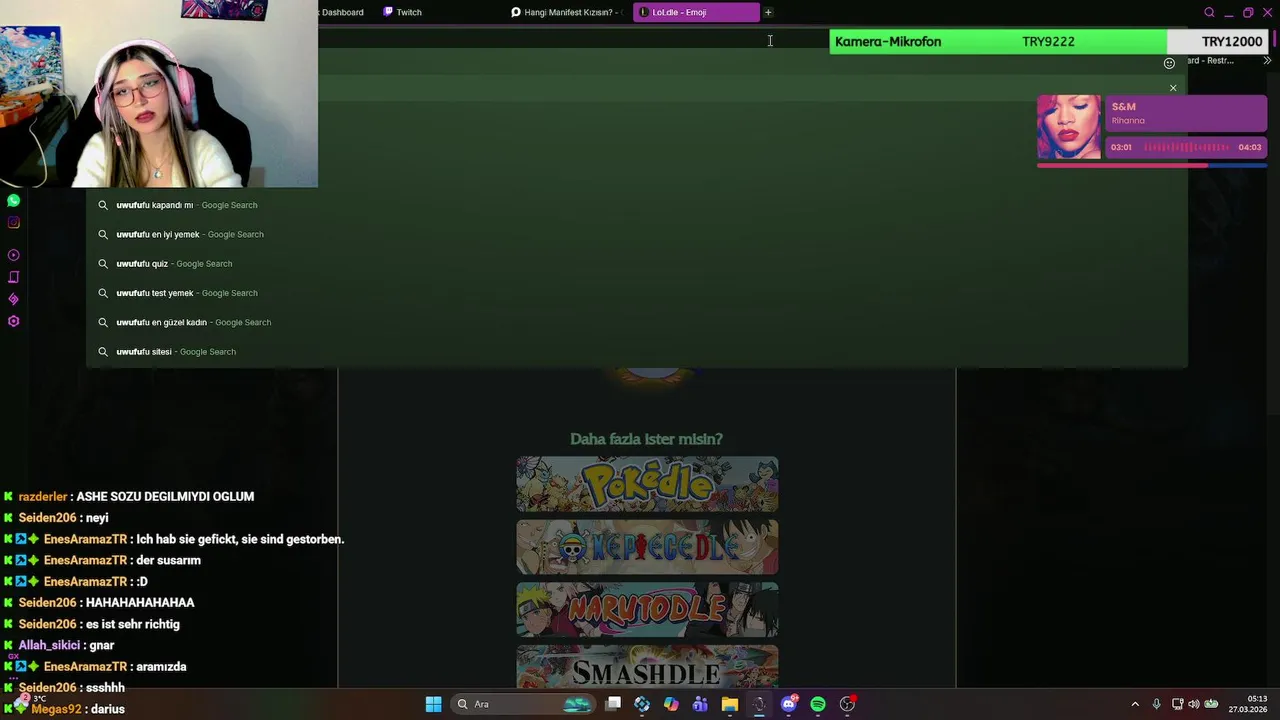Click the Rihanna S&M album cover

(x=1069, y=127)
